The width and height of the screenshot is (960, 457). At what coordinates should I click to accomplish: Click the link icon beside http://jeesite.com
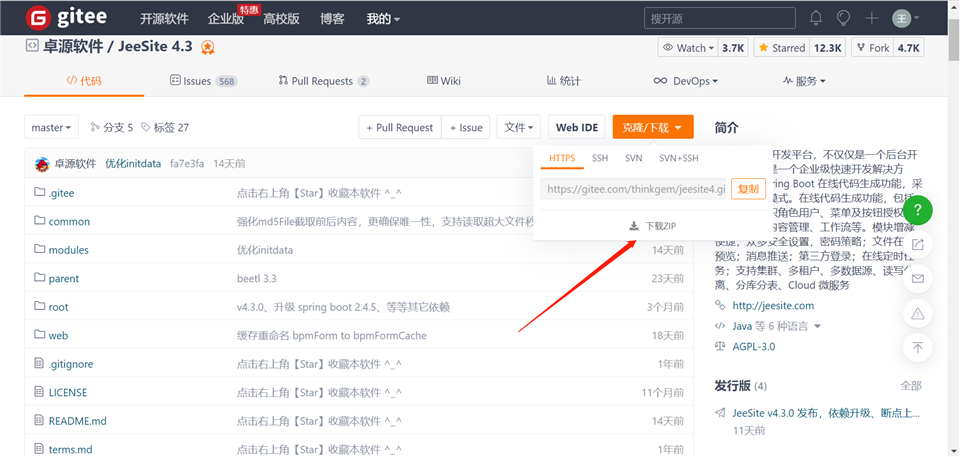[x=719, y=305]
